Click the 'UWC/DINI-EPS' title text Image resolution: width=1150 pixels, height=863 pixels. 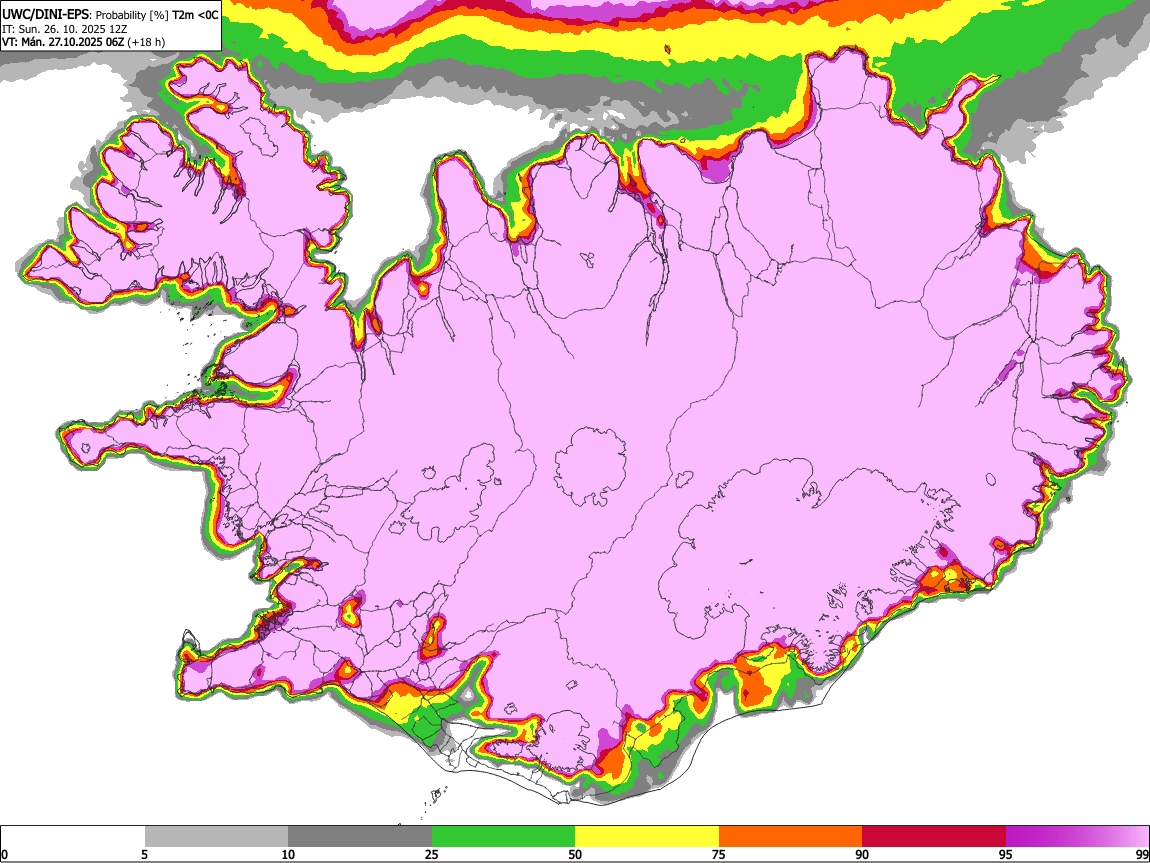(x=45, y=15)
